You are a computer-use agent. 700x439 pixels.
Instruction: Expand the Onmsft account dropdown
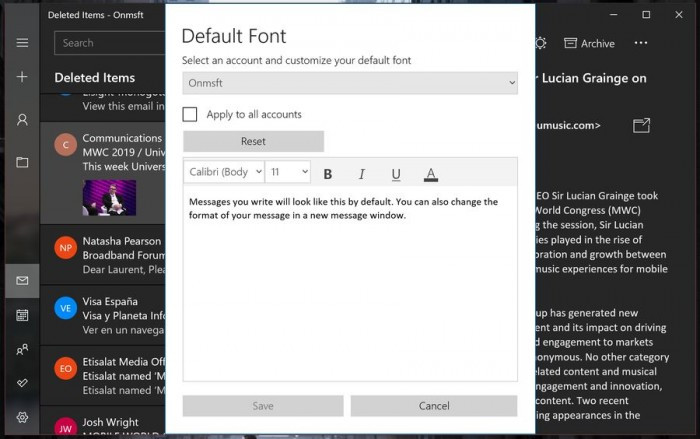[x=350, y=83]
